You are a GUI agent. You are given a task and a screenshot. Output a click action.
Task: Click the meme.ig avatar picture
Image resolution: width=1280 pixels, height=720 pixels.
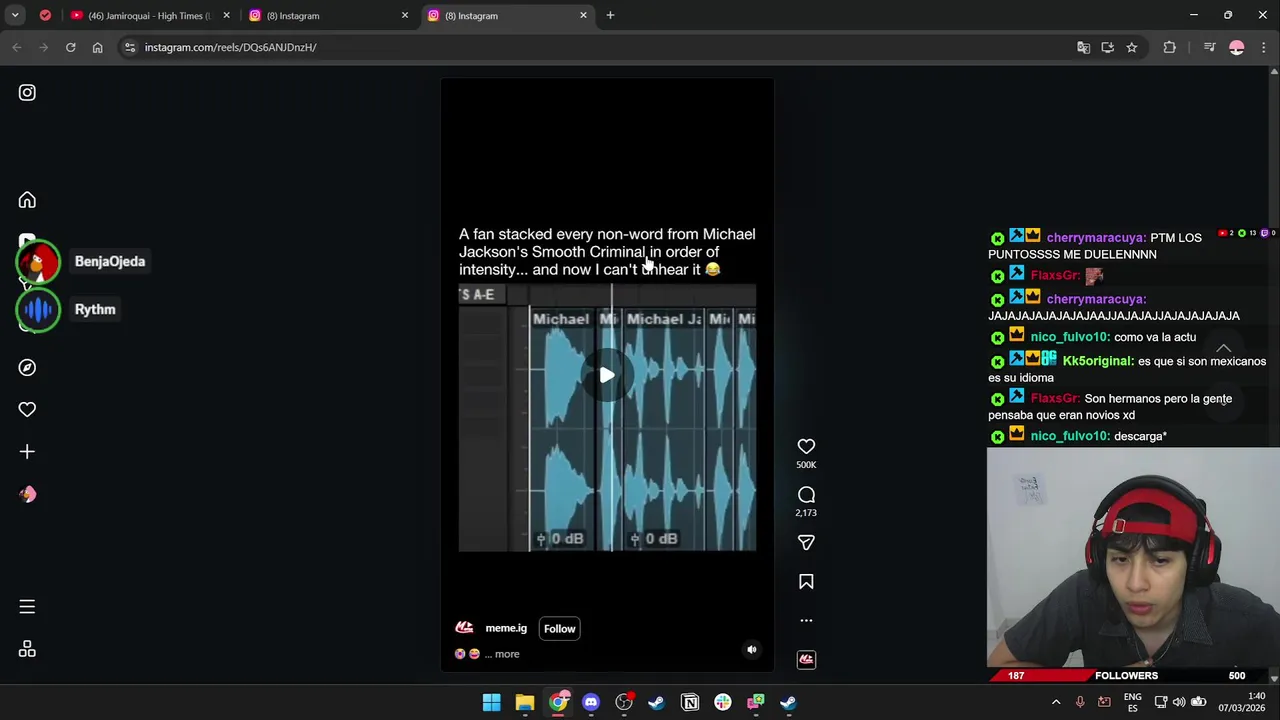click(x=464, y=628)
